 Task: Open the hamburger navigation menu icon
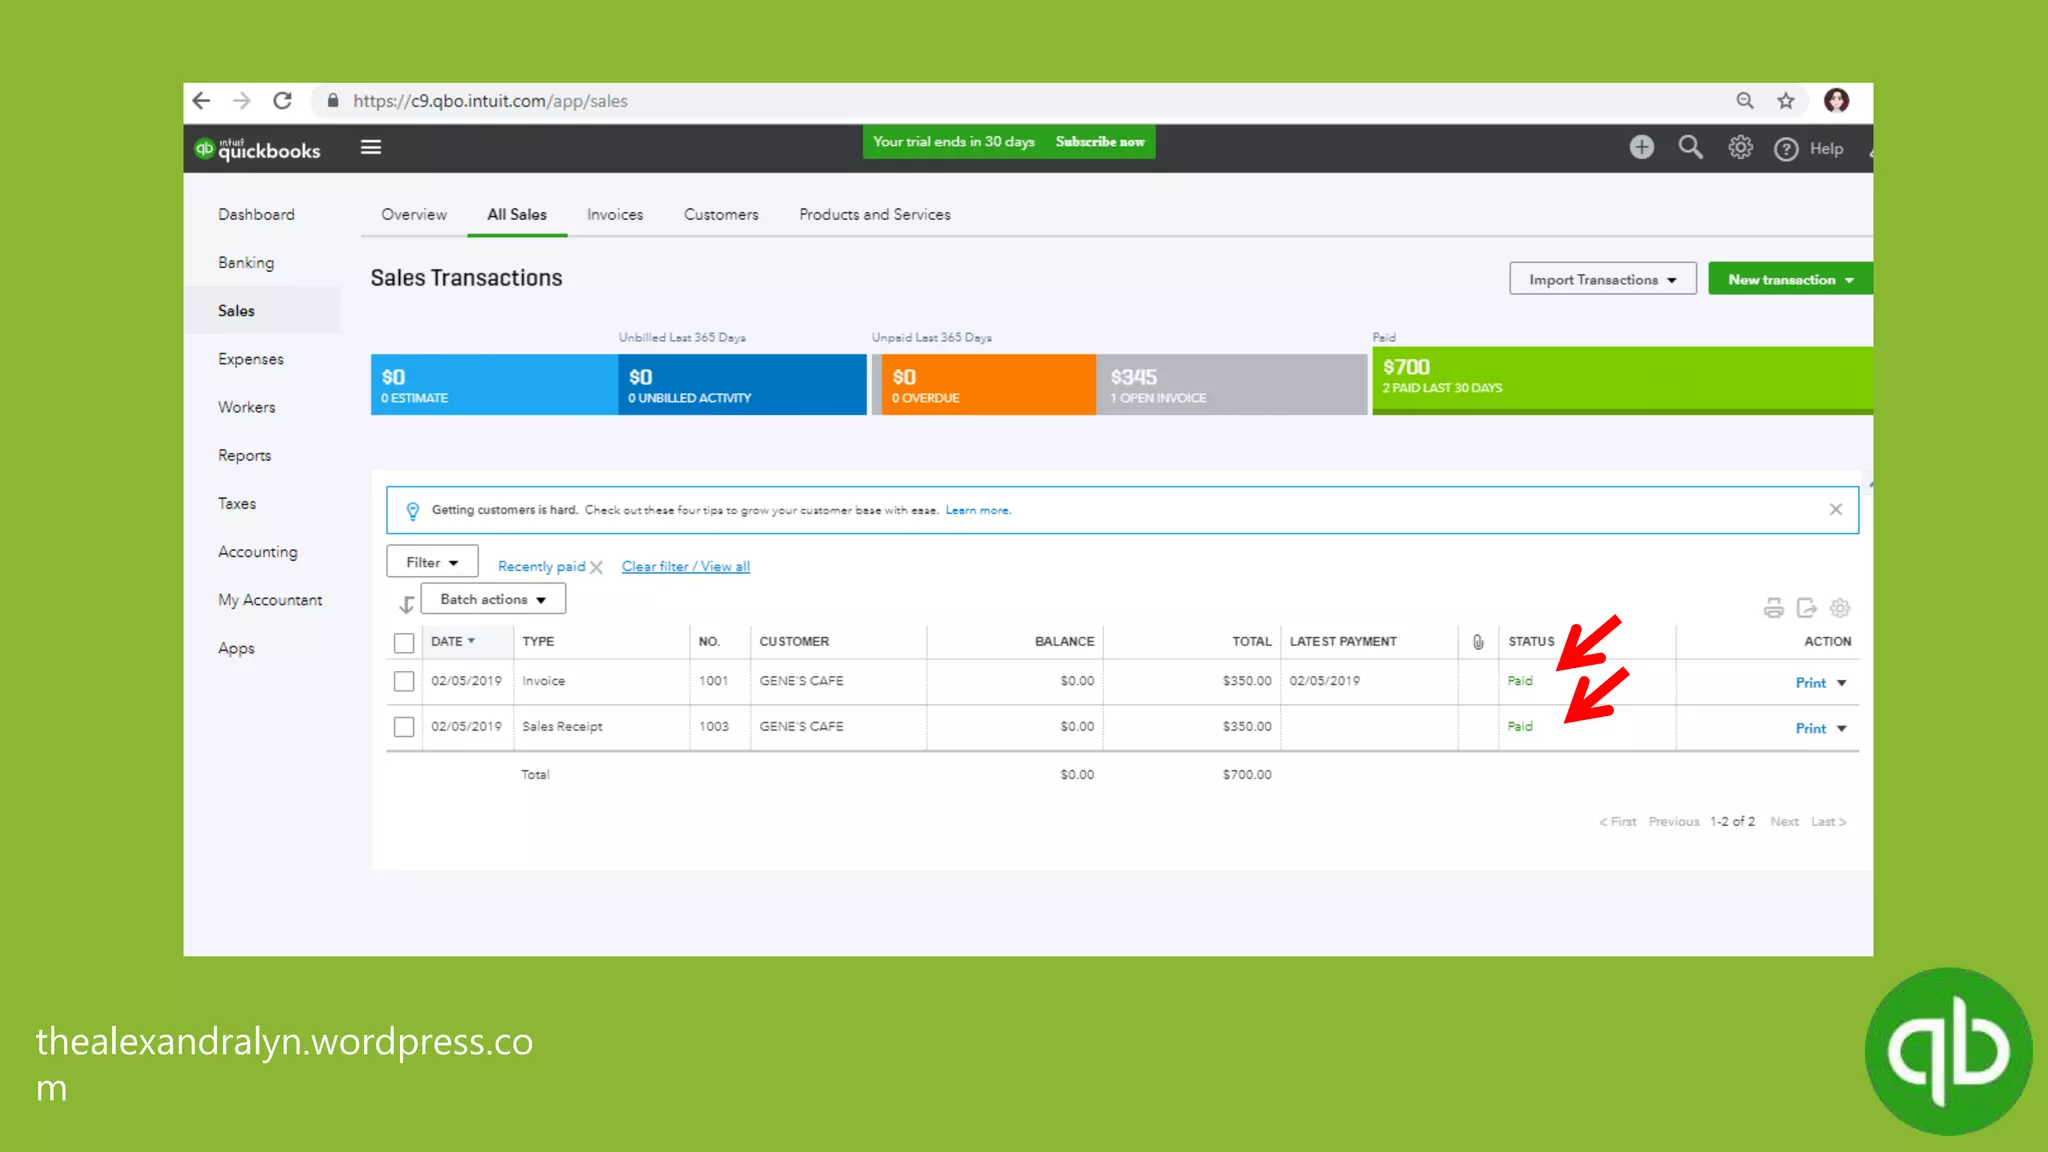[371, 148]
